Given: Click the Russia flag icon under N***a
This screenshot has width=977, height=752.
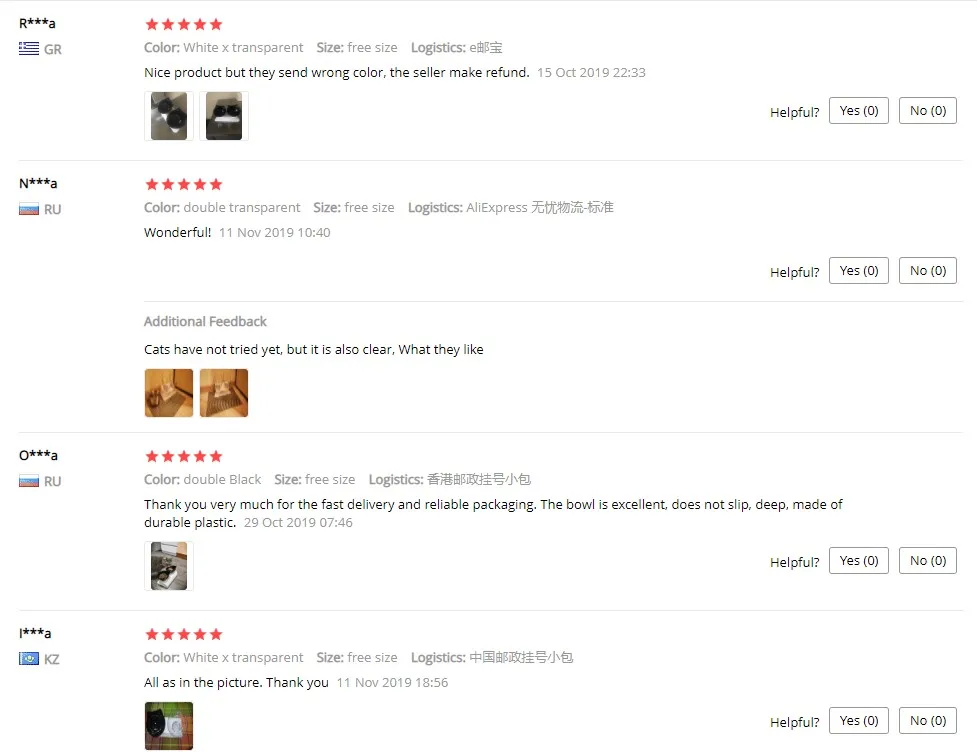Looking at the screenshot, I should click(29, 209).
